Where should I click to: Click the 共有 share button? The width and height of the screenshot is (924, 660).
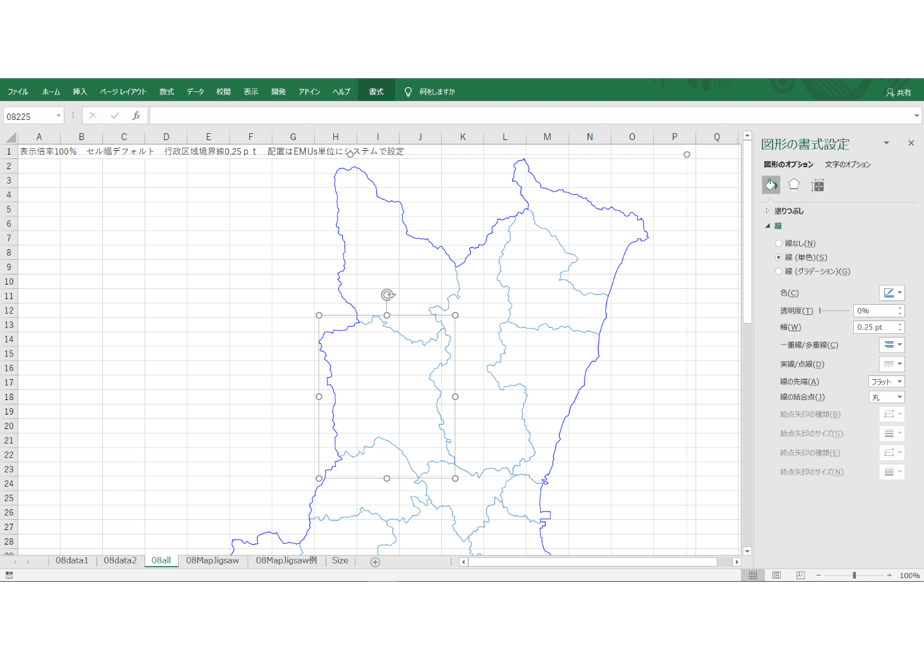click(898, 93)
